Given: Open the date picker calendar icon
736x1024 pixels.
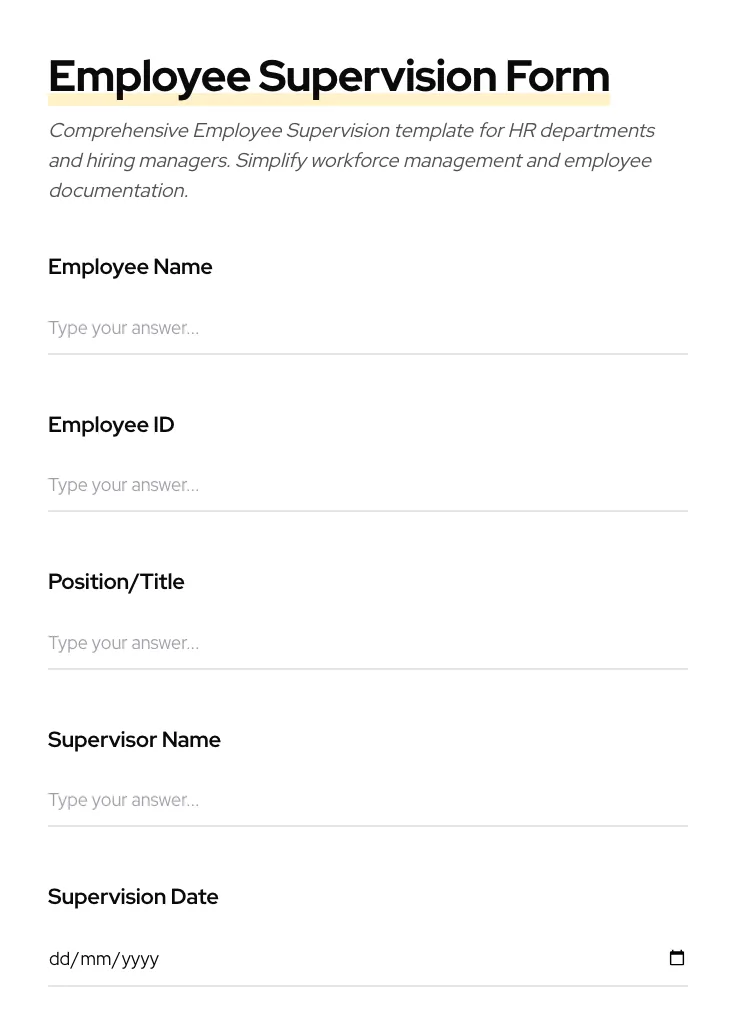Looking at the screenshot, I should click(x=677, y=957).
